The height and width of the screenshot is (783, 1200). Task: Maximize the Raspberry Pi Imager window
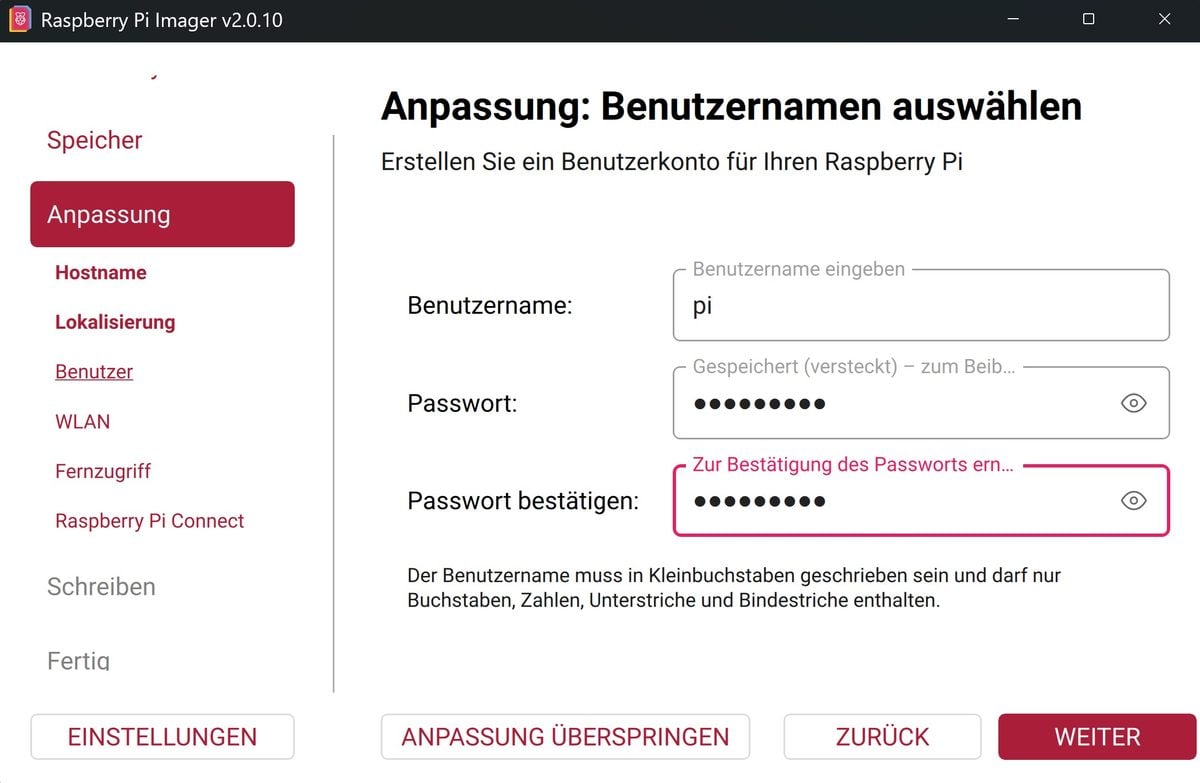1088,20
